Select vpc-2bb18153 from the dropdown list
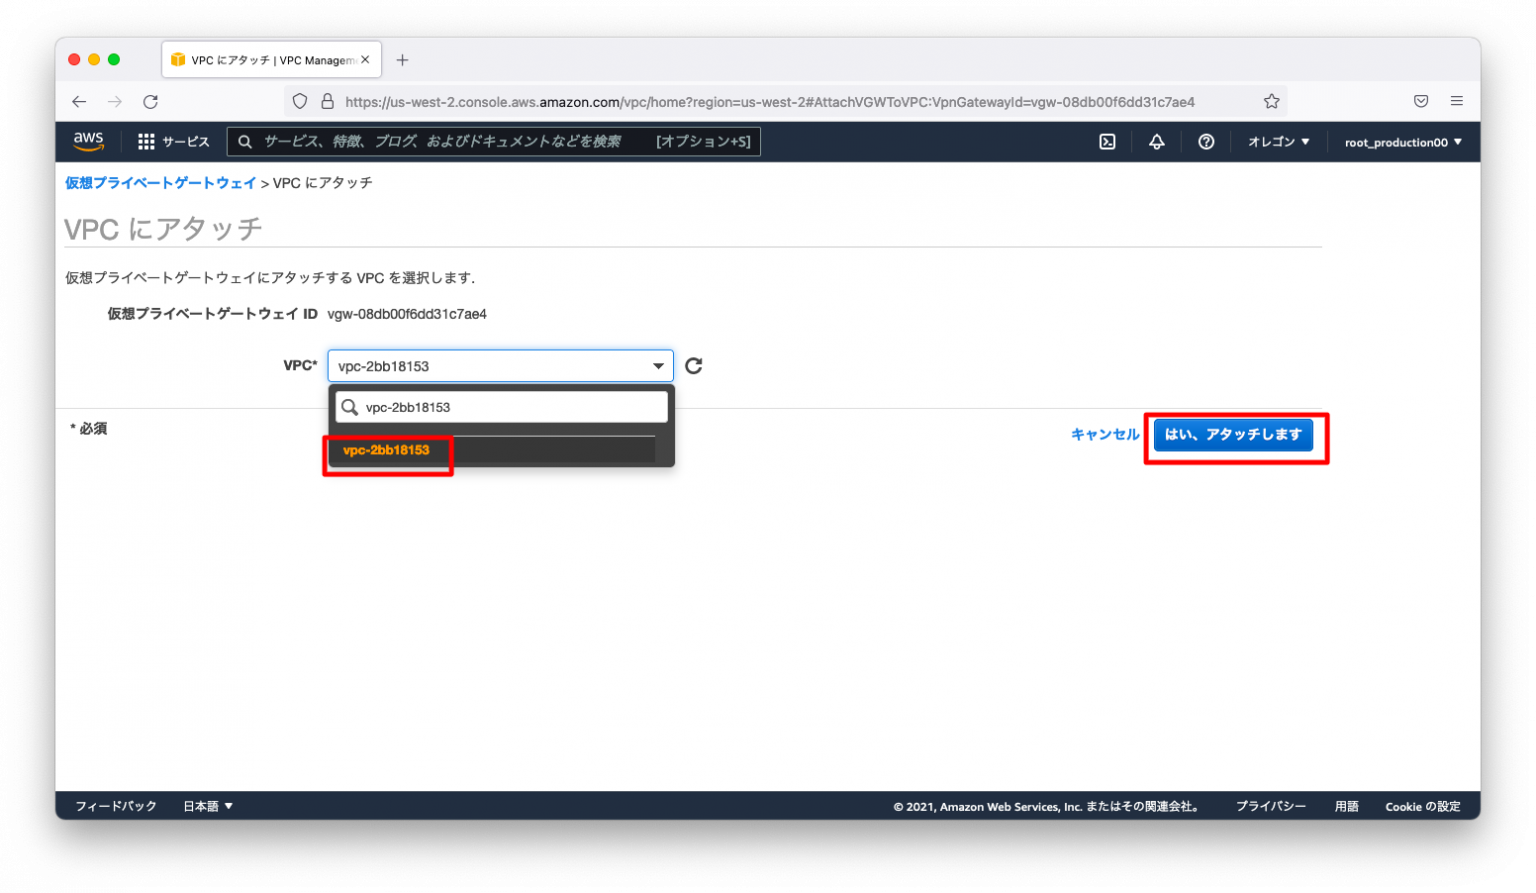 coord(386,450)
